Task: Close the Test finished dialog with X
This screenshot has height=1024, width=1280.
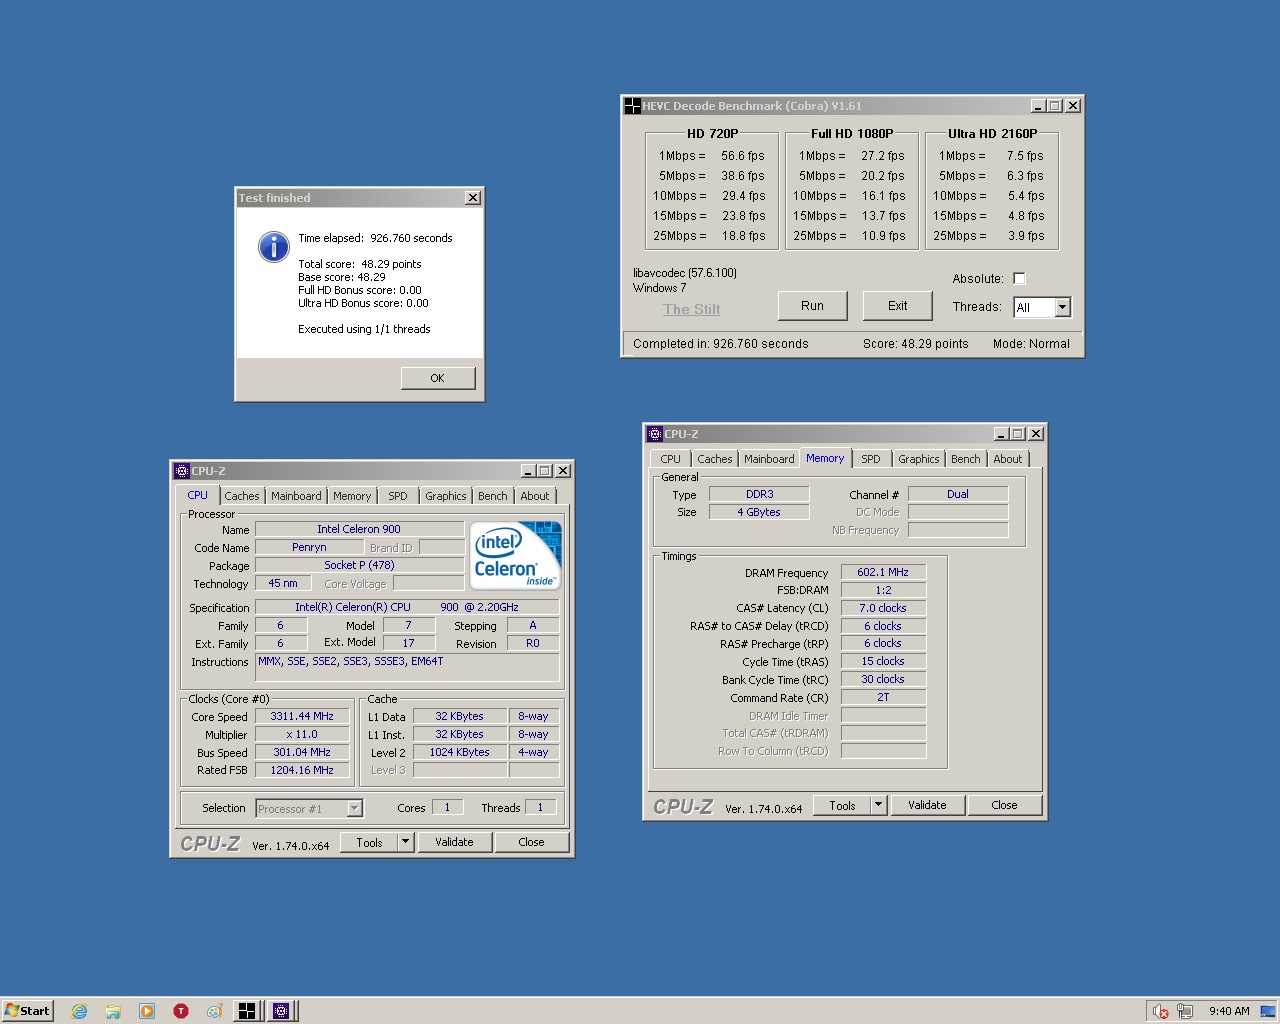Action: pyautogui.click(x=473, y=198)
